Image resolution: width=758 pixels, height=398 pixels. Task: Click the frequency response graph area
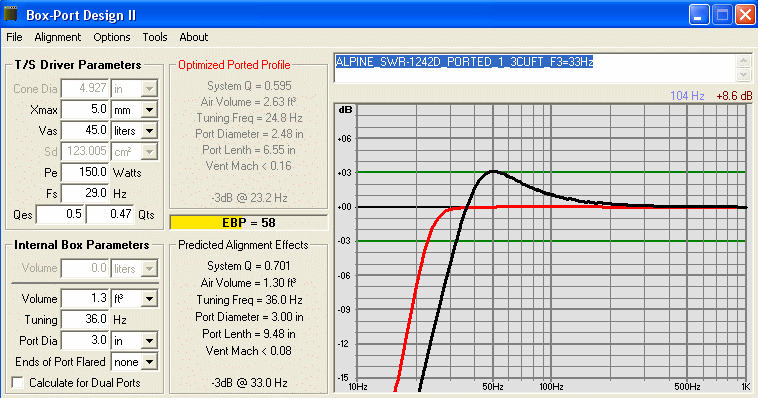543,247
